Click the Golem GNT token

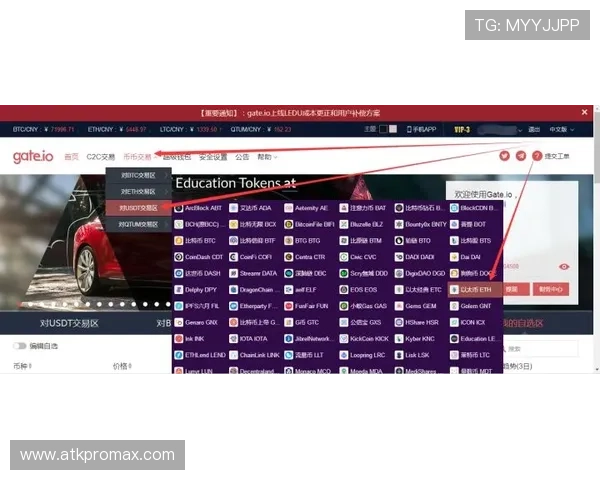point(476,305)
